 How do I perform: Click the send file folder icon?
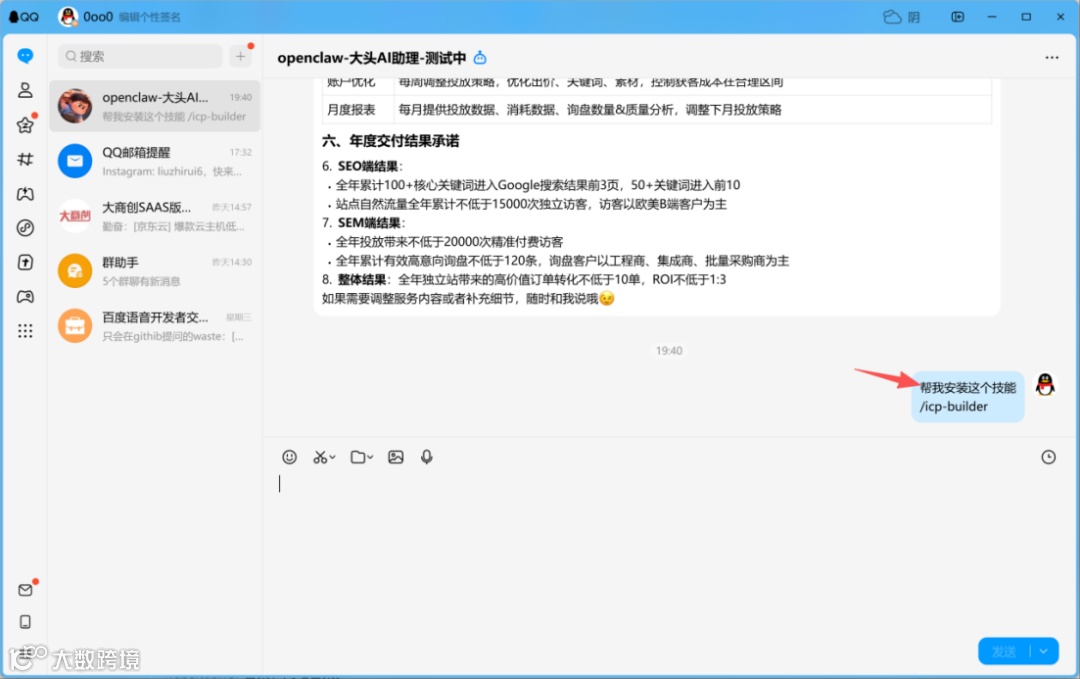tap(357, 457)
